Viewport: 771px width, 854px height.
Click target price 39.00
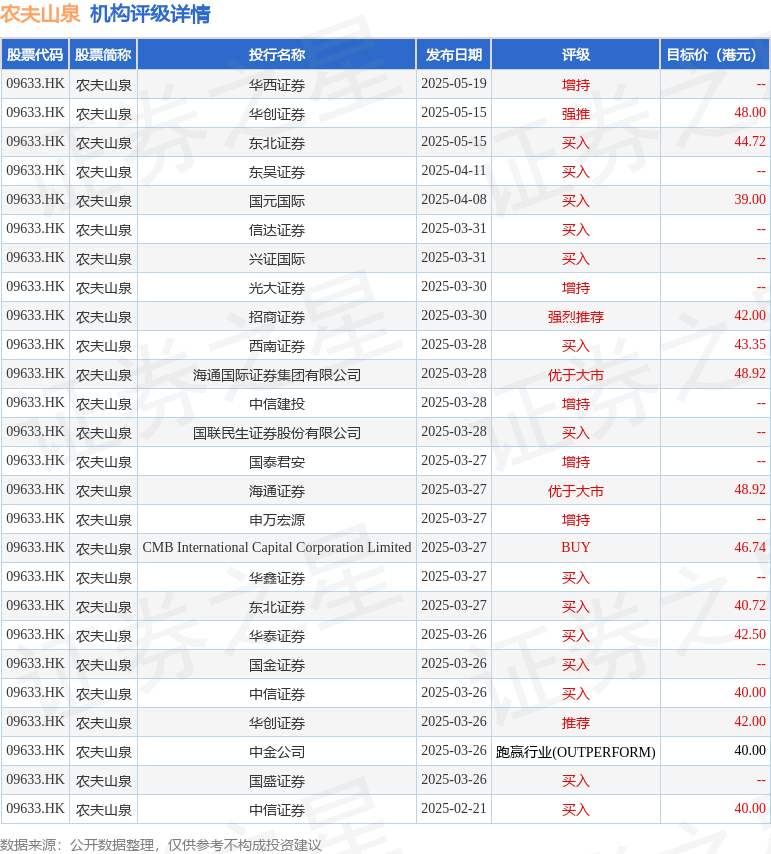(750, 199)
